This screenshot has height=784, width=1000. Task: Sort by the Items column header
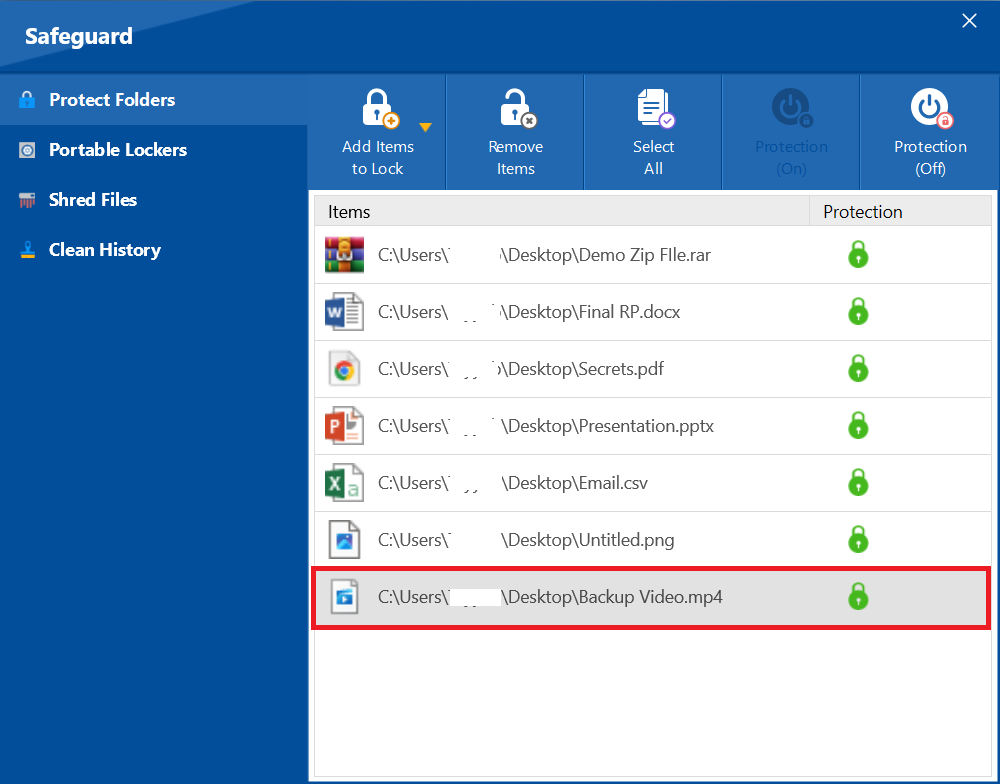click(x=560, y=212)
